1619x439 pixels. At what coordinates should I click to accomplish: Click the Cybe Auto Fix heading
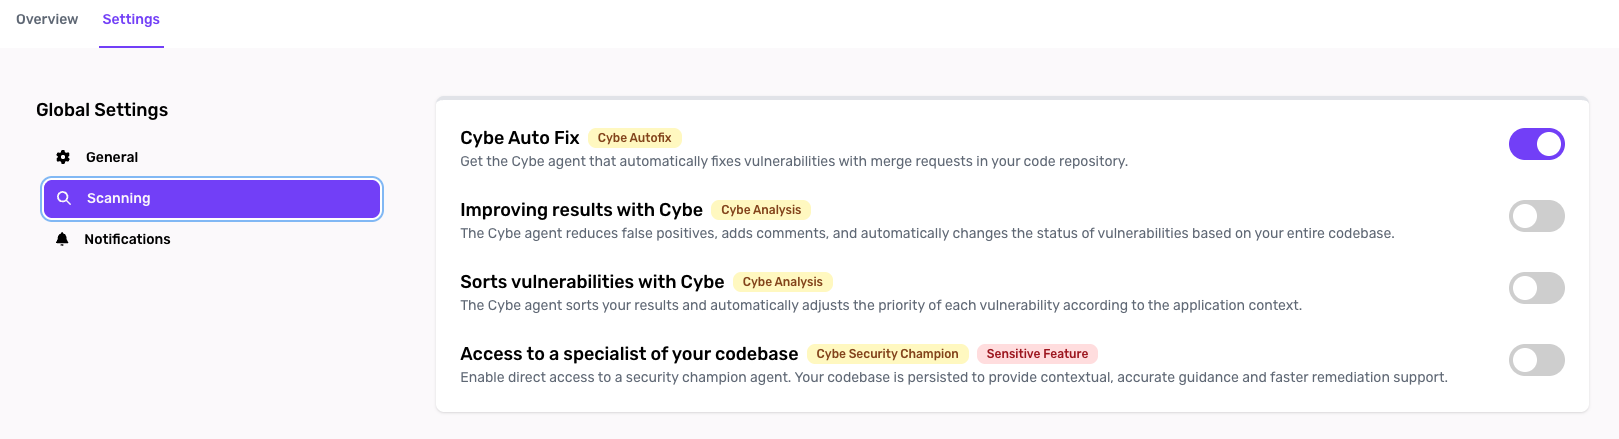click(519, 138)
